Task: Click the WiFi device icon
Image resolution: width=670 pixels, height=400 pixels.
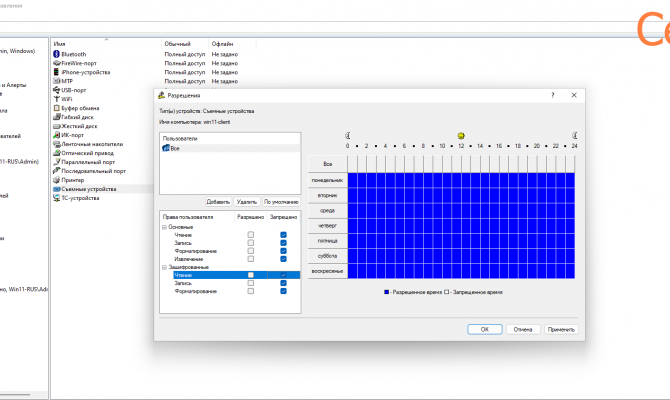Action: tap(56, 99)
